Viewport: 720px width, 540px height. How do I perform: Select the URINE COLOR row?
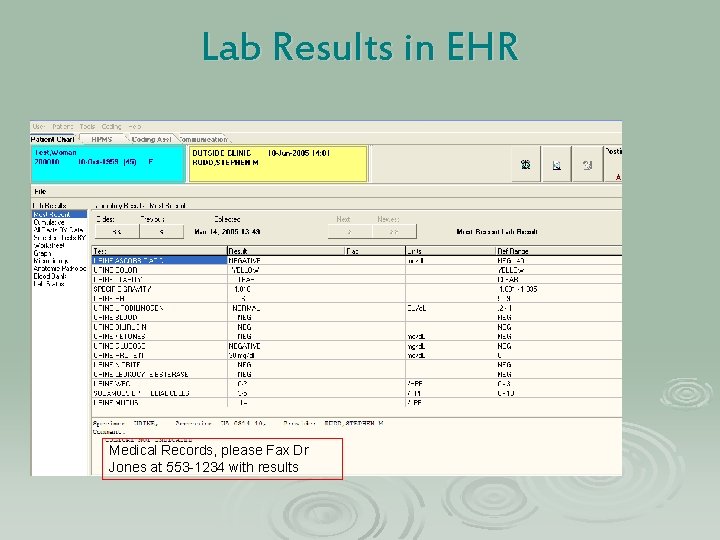point(357,270)
